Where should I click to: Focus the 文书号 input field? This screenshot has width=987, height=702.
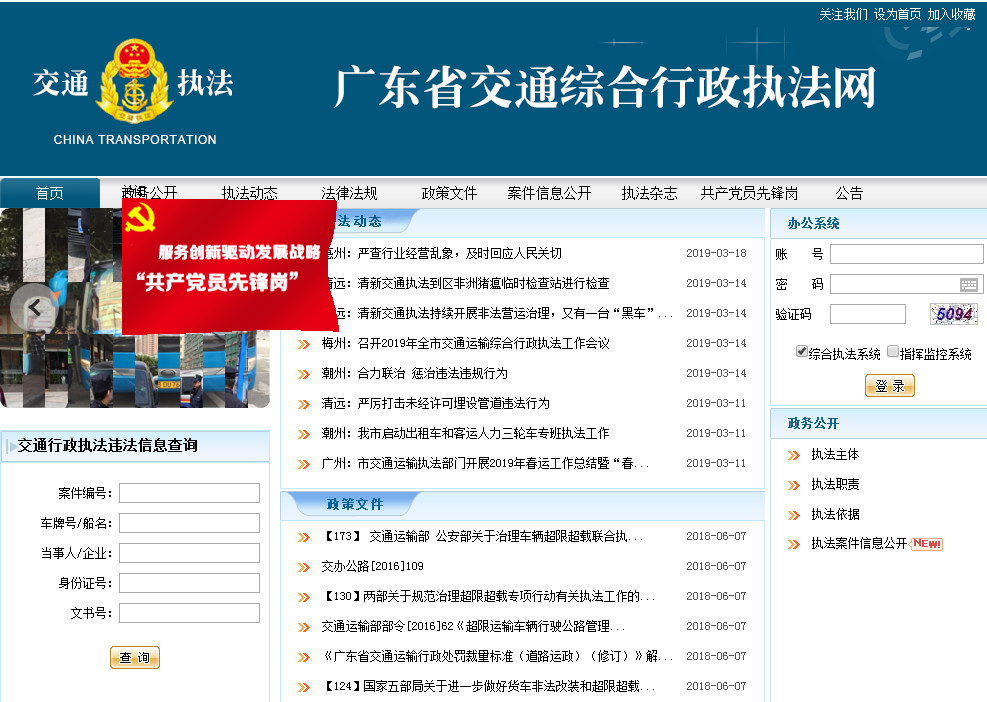click(x=189, y=613)
